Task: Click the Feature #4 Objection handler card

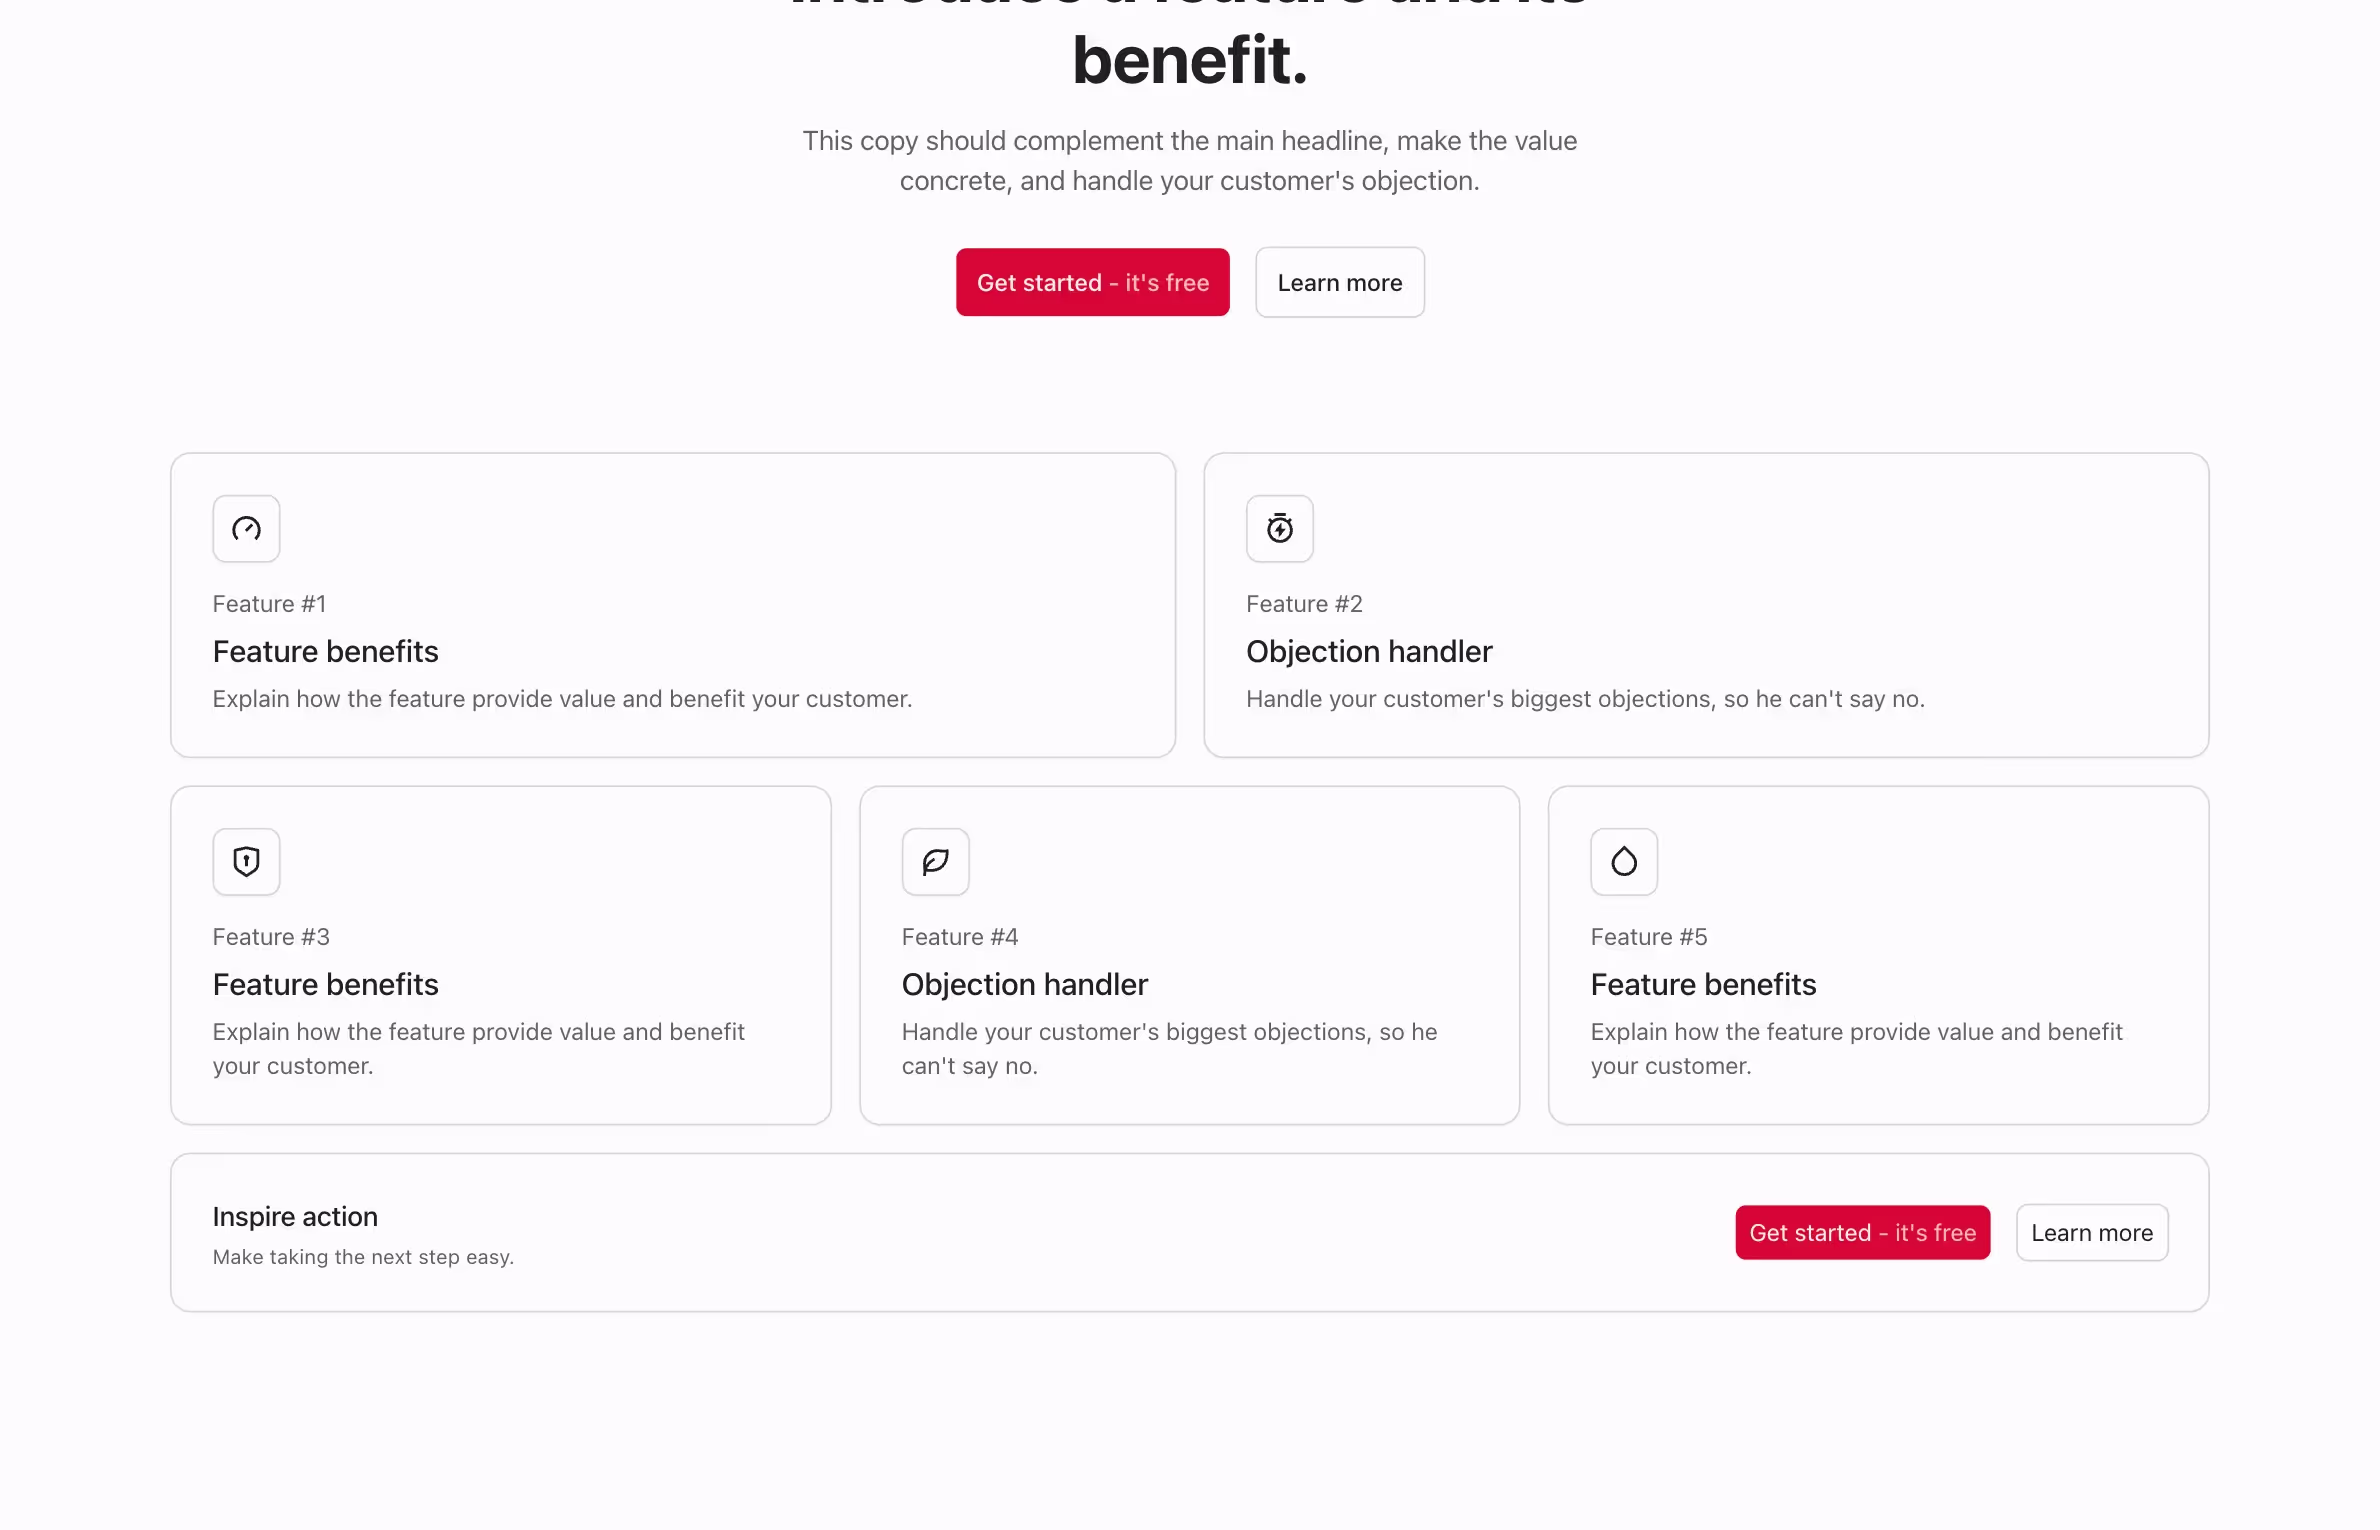Action: point(1189,954)
